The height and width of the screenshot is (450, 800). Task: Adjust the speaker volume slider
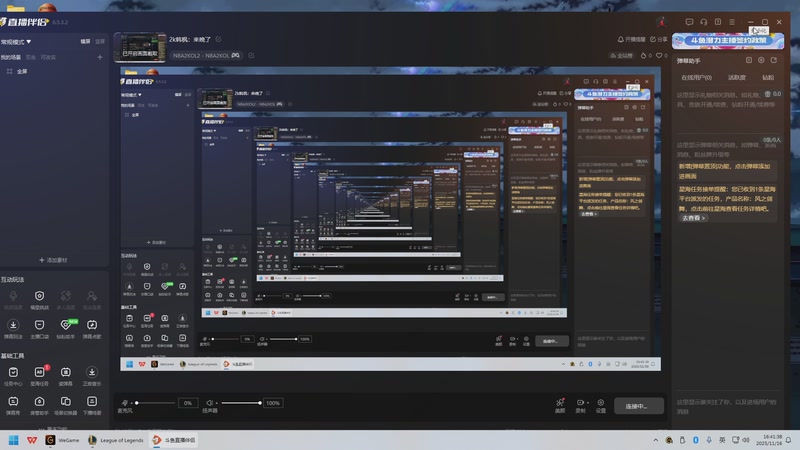[241, 403]
